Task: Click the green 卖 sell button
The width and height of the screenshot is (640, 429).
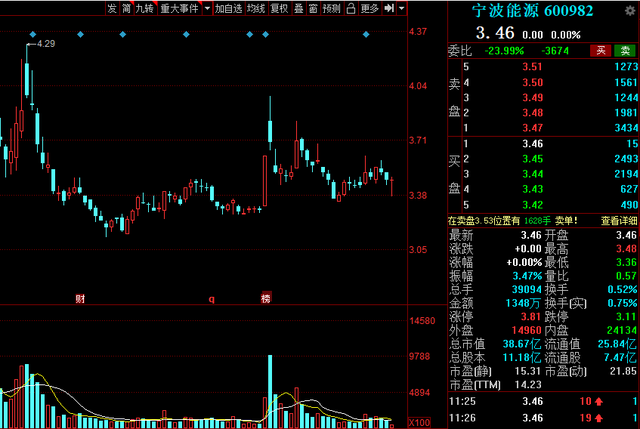Action: 625,51
